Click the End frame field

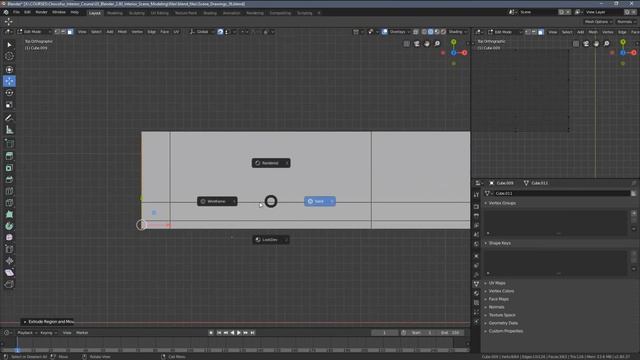tap(449, 333)
